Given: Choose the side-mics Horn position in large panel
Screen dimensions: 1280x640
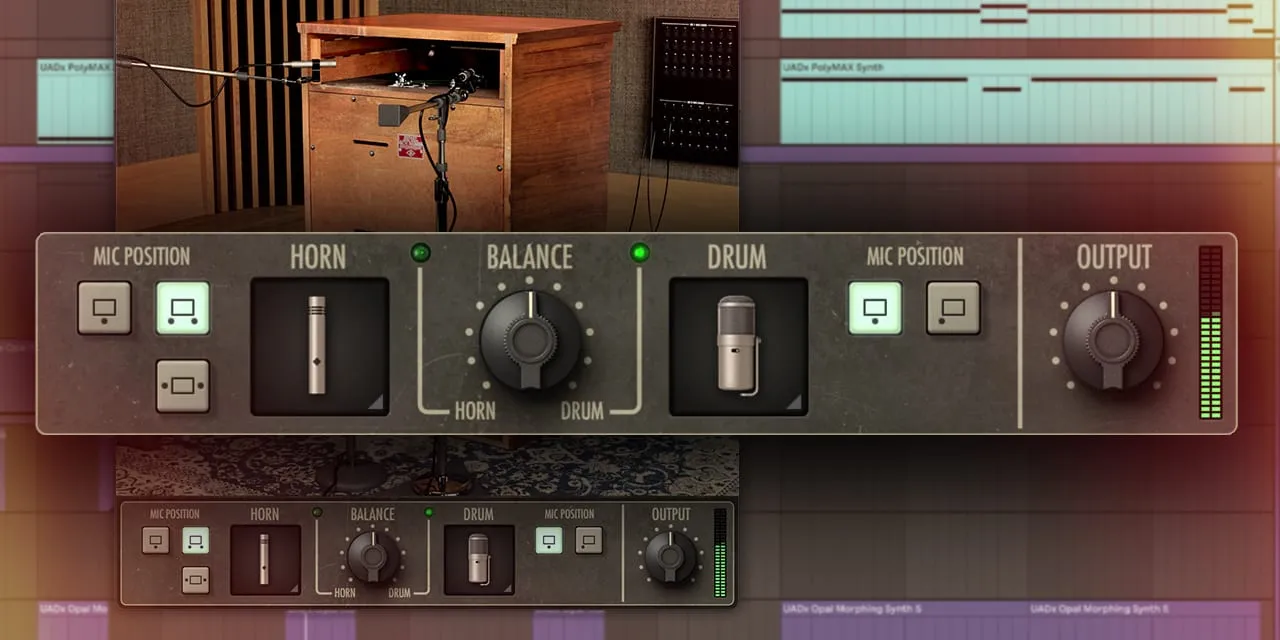Looking at the screenshot, I should coord(183,386).
